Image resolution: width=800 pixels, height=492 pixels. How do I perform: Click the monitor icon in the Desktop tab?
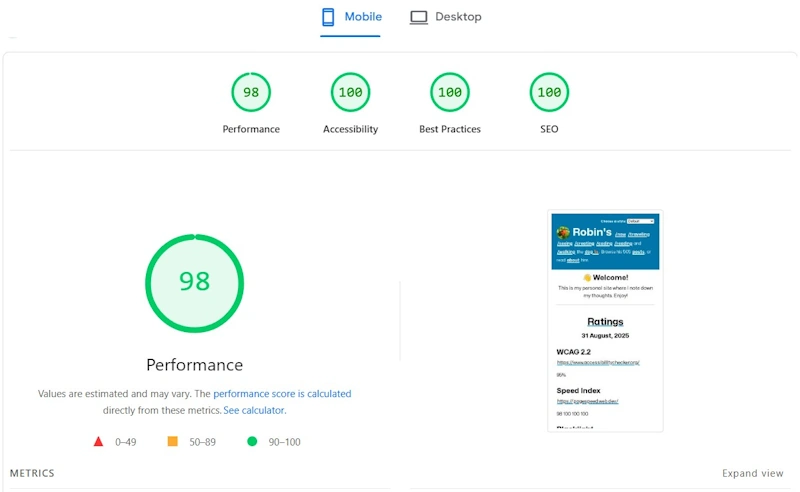[x=418, y=17]
